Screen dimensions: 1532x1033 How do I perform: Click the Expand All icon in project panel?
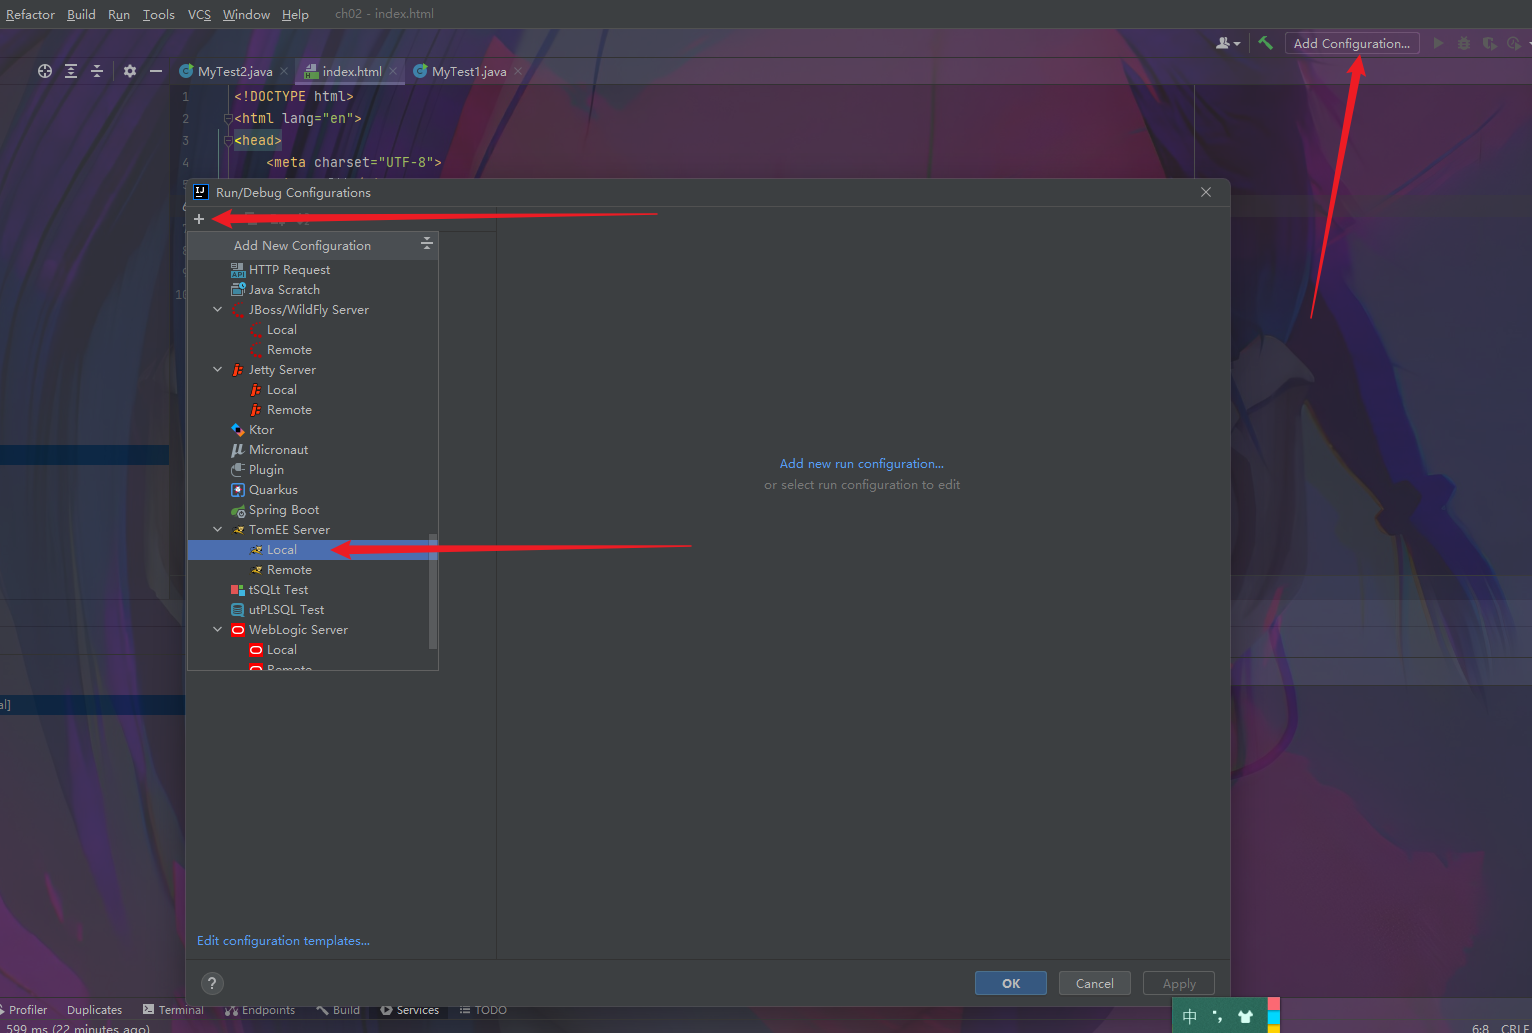tap(71, 71)
